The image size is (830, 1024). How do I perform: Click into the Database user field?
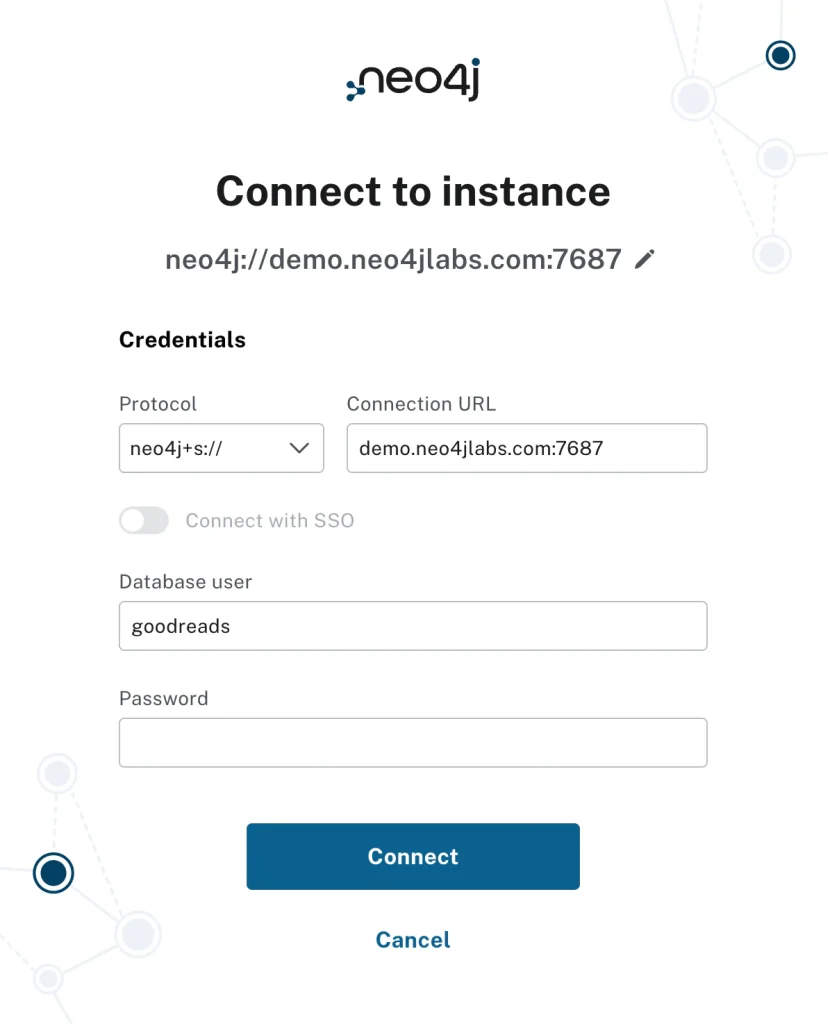413,626
